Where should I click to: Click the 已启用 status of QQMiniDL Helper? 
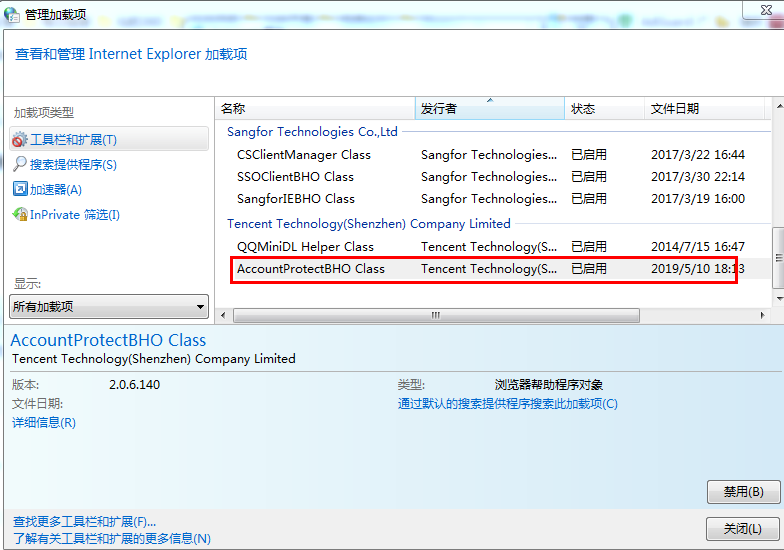click(589, 246)
